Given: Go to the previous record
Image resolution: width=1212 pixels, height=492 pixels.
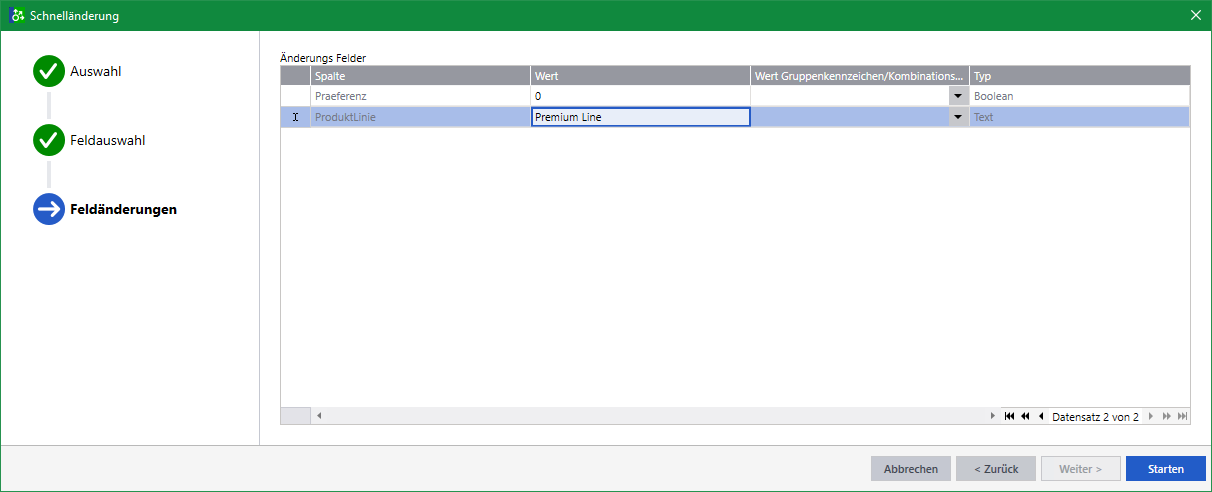Looking at the screenshot, I should pyautogui.click(x=1041, y=416).
